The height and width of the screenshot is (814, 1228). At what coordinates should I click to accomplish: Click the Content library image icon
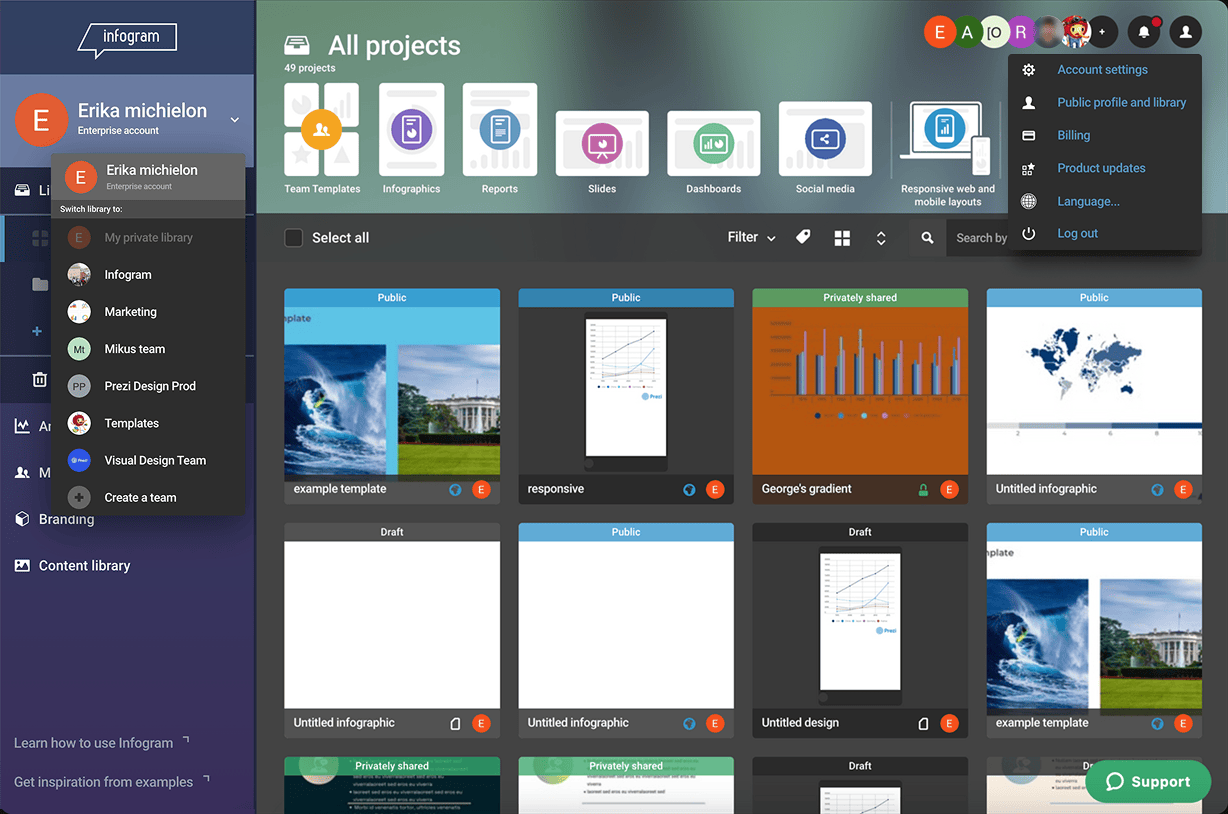tap(22, 565)
